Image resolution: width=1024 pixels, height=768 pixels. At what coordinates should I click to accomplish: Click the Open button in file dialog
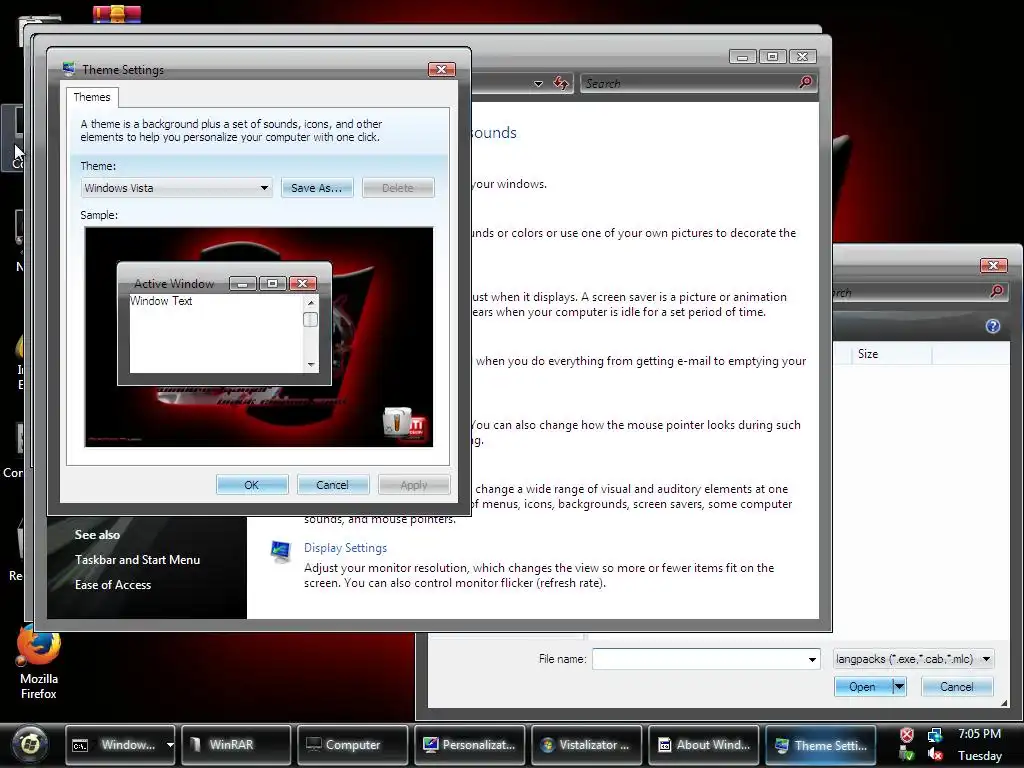862,687
